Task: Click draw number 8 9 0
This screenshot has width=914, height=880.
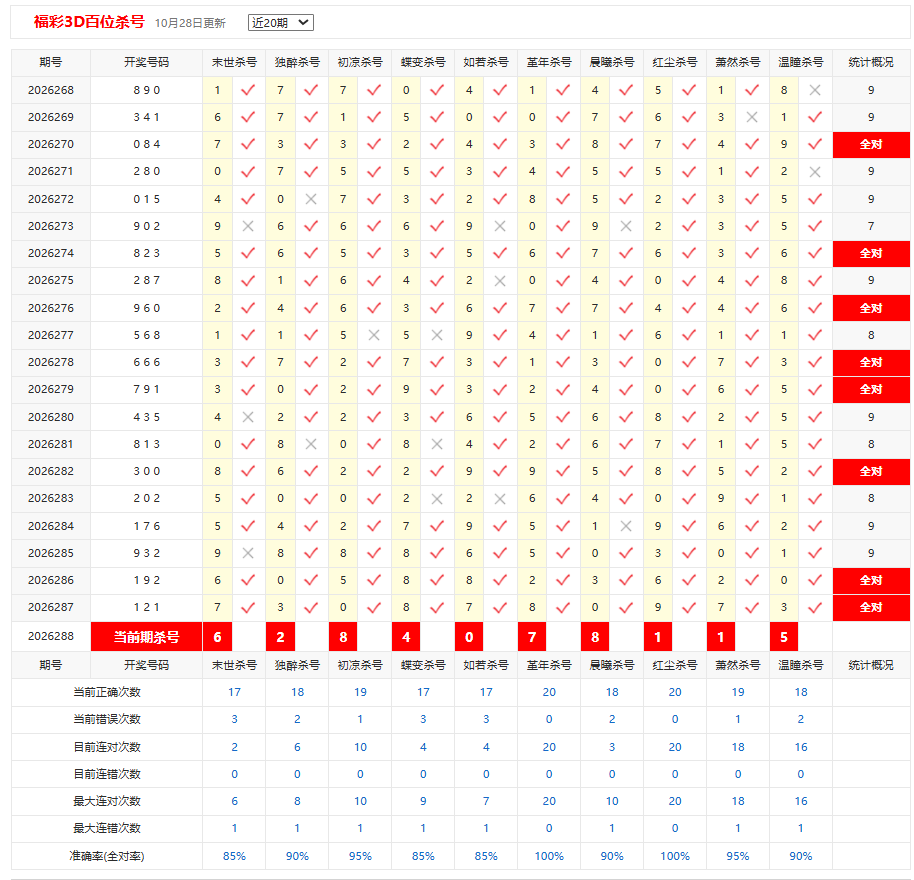Action: (146, 90)
